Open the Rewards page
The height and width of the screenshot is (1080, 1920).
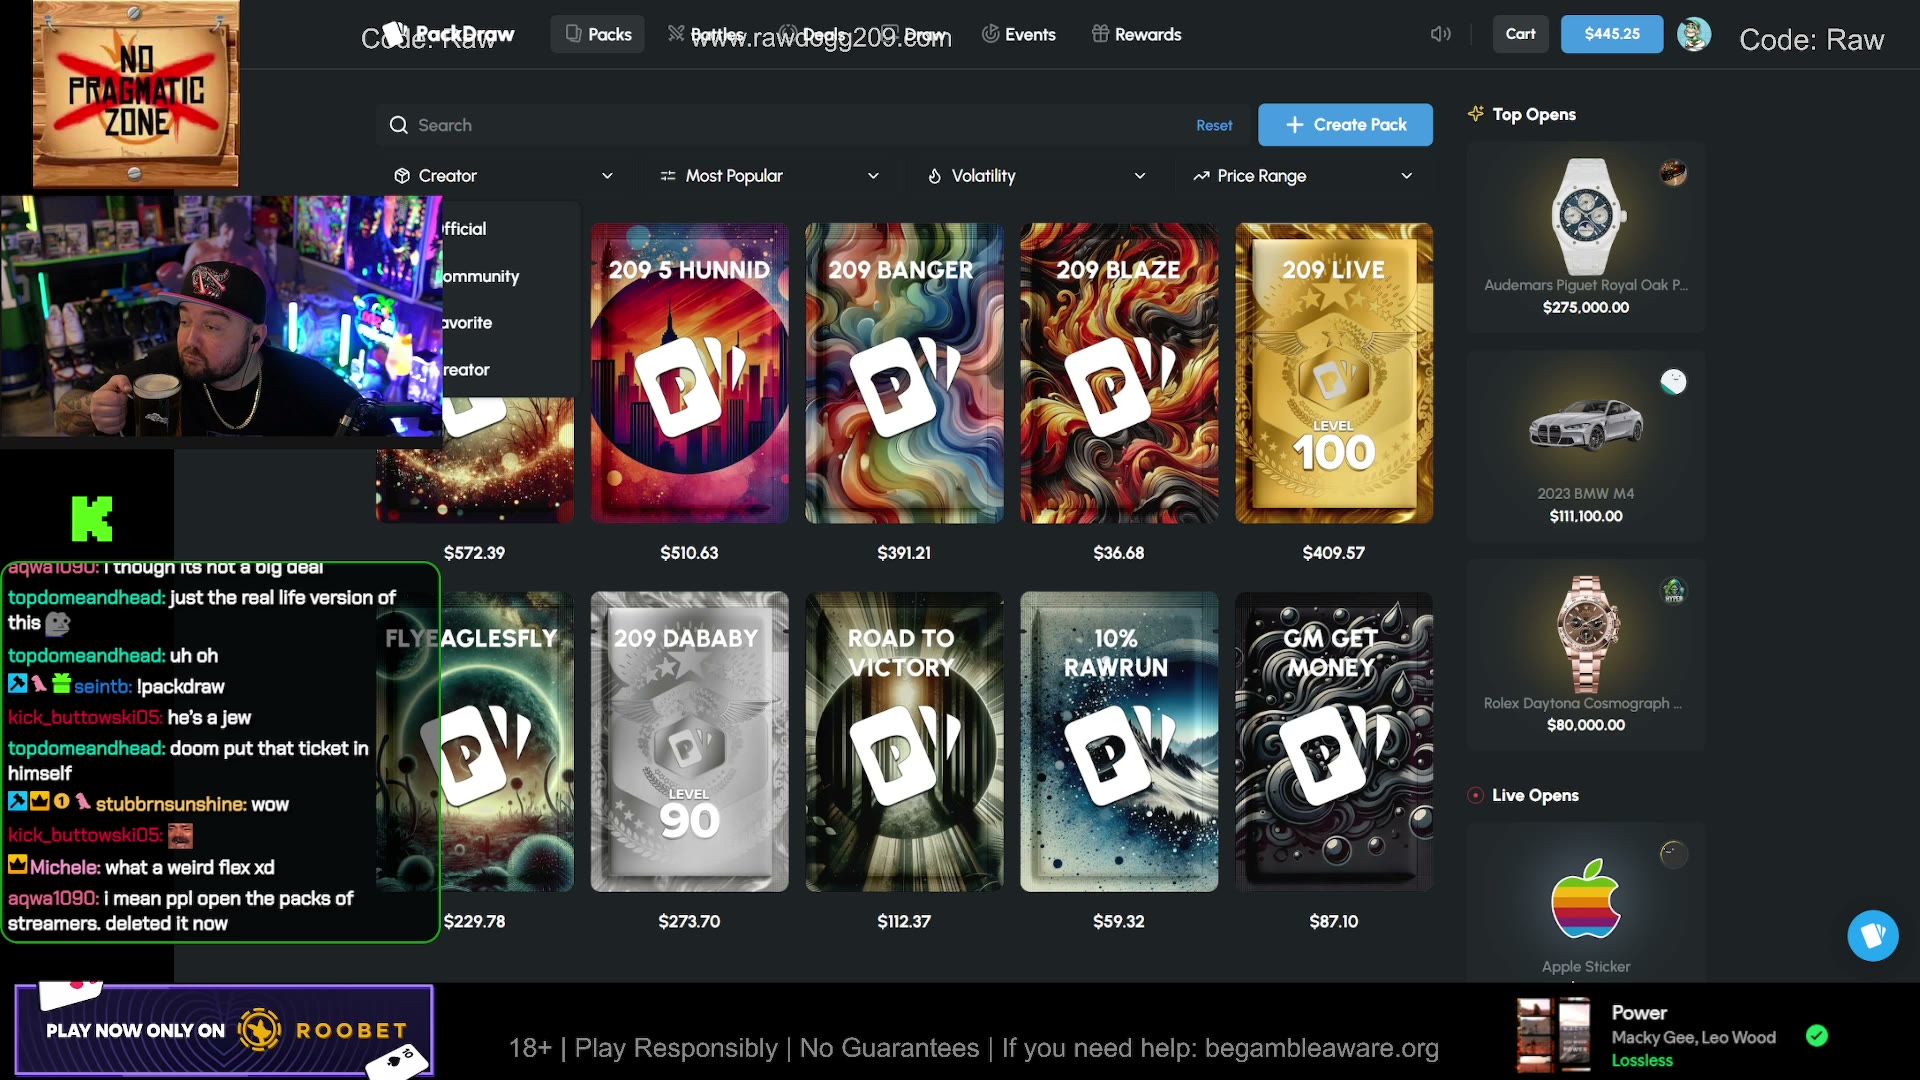click(1136, 34)
